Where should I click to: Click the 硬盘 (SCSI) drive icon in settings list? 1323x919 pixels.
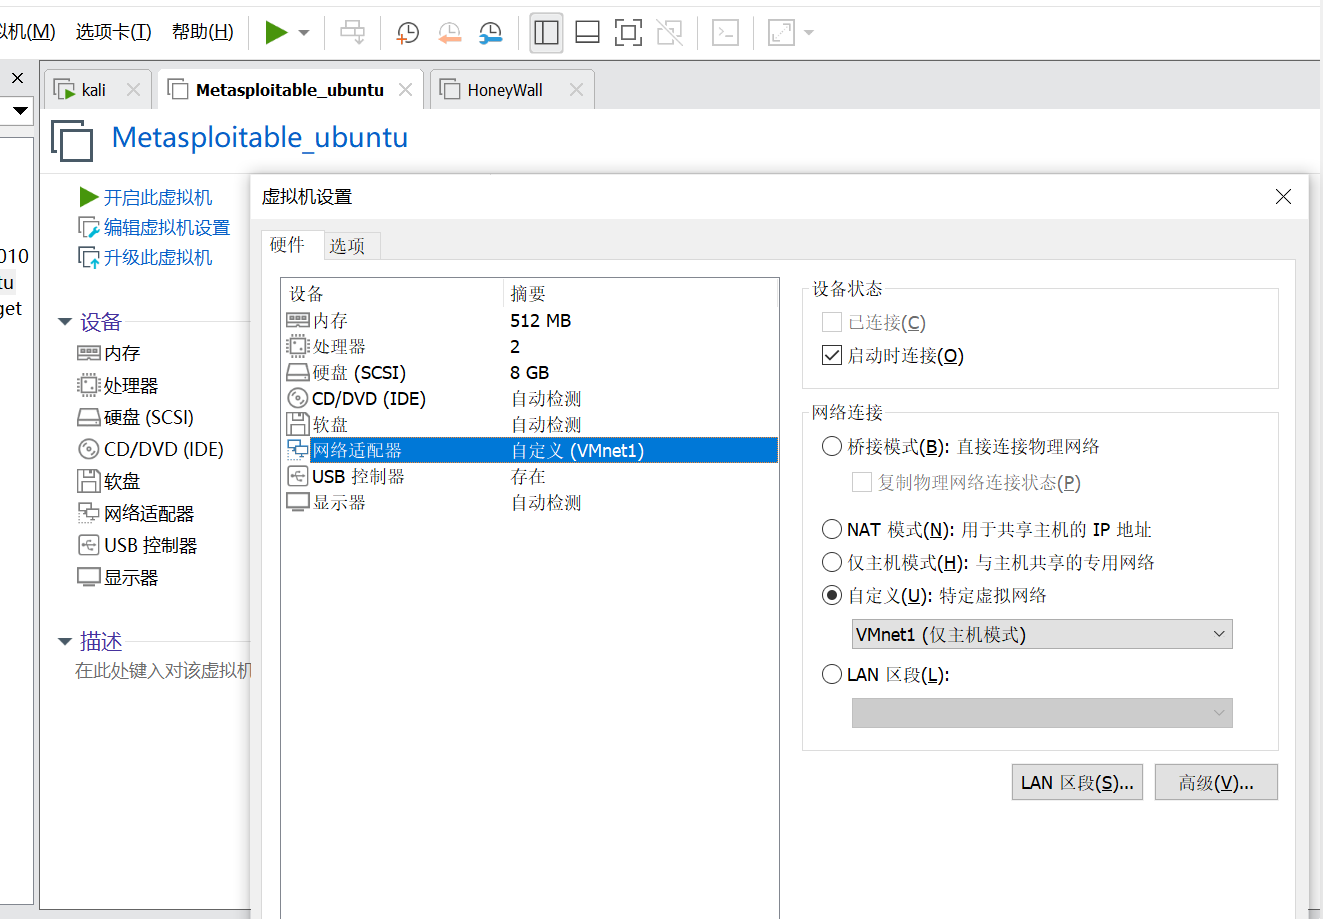pos(298,373)
